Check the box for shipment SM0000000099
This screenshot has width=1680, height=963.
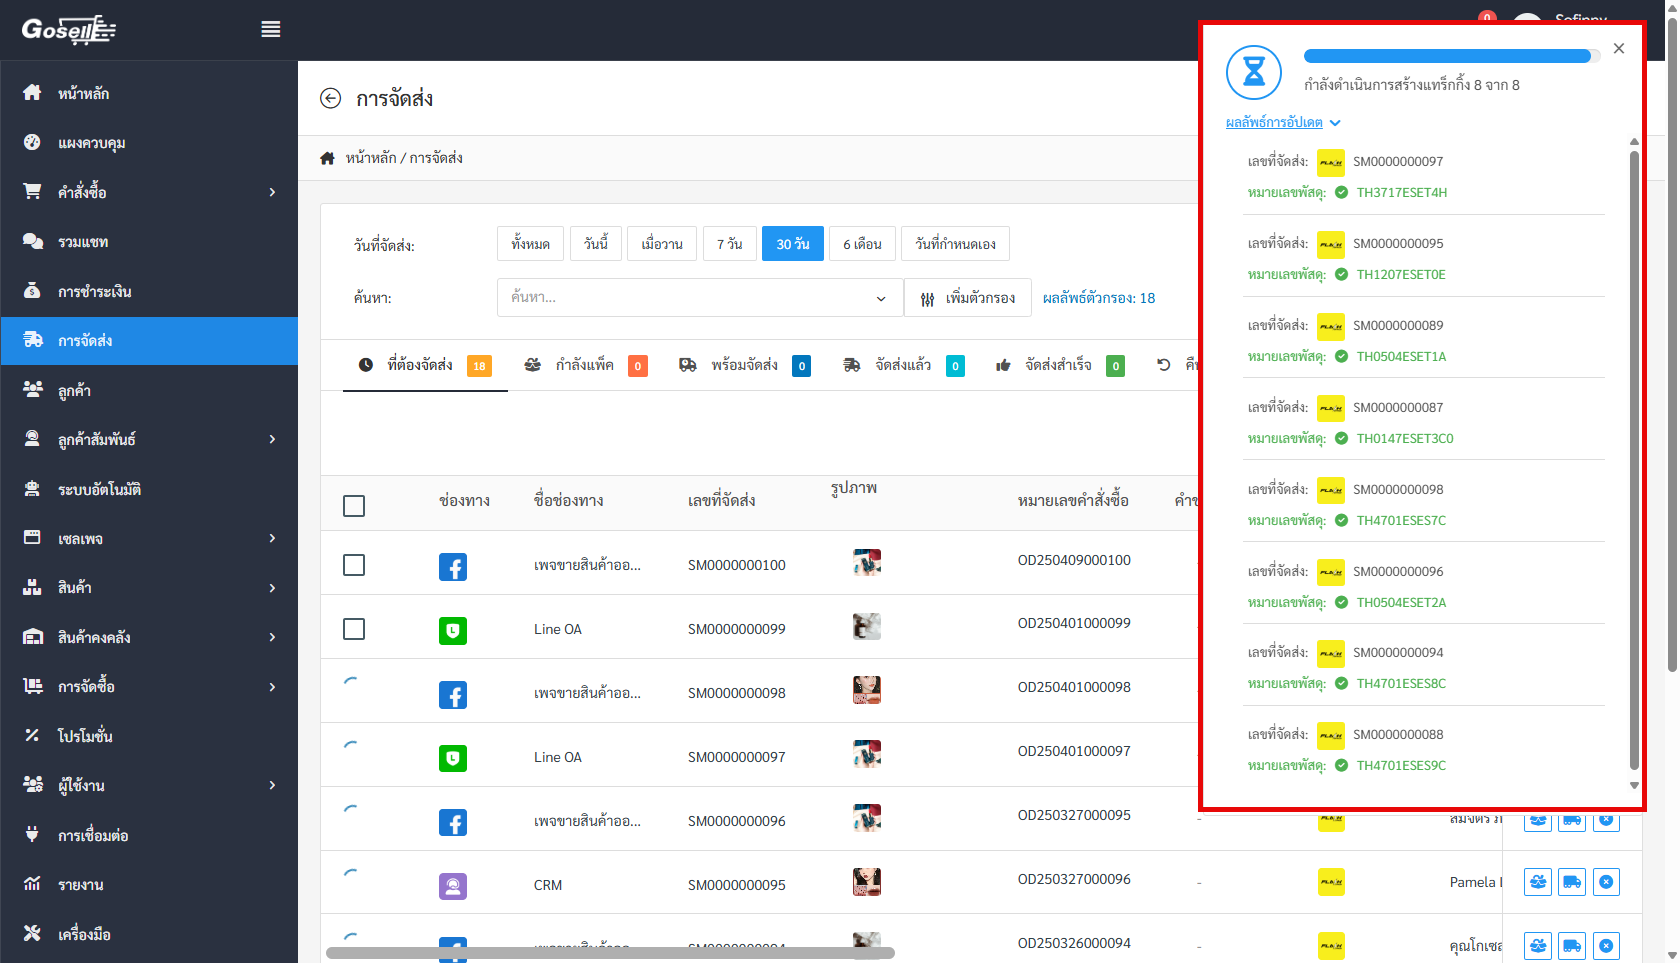pos(354,629)
